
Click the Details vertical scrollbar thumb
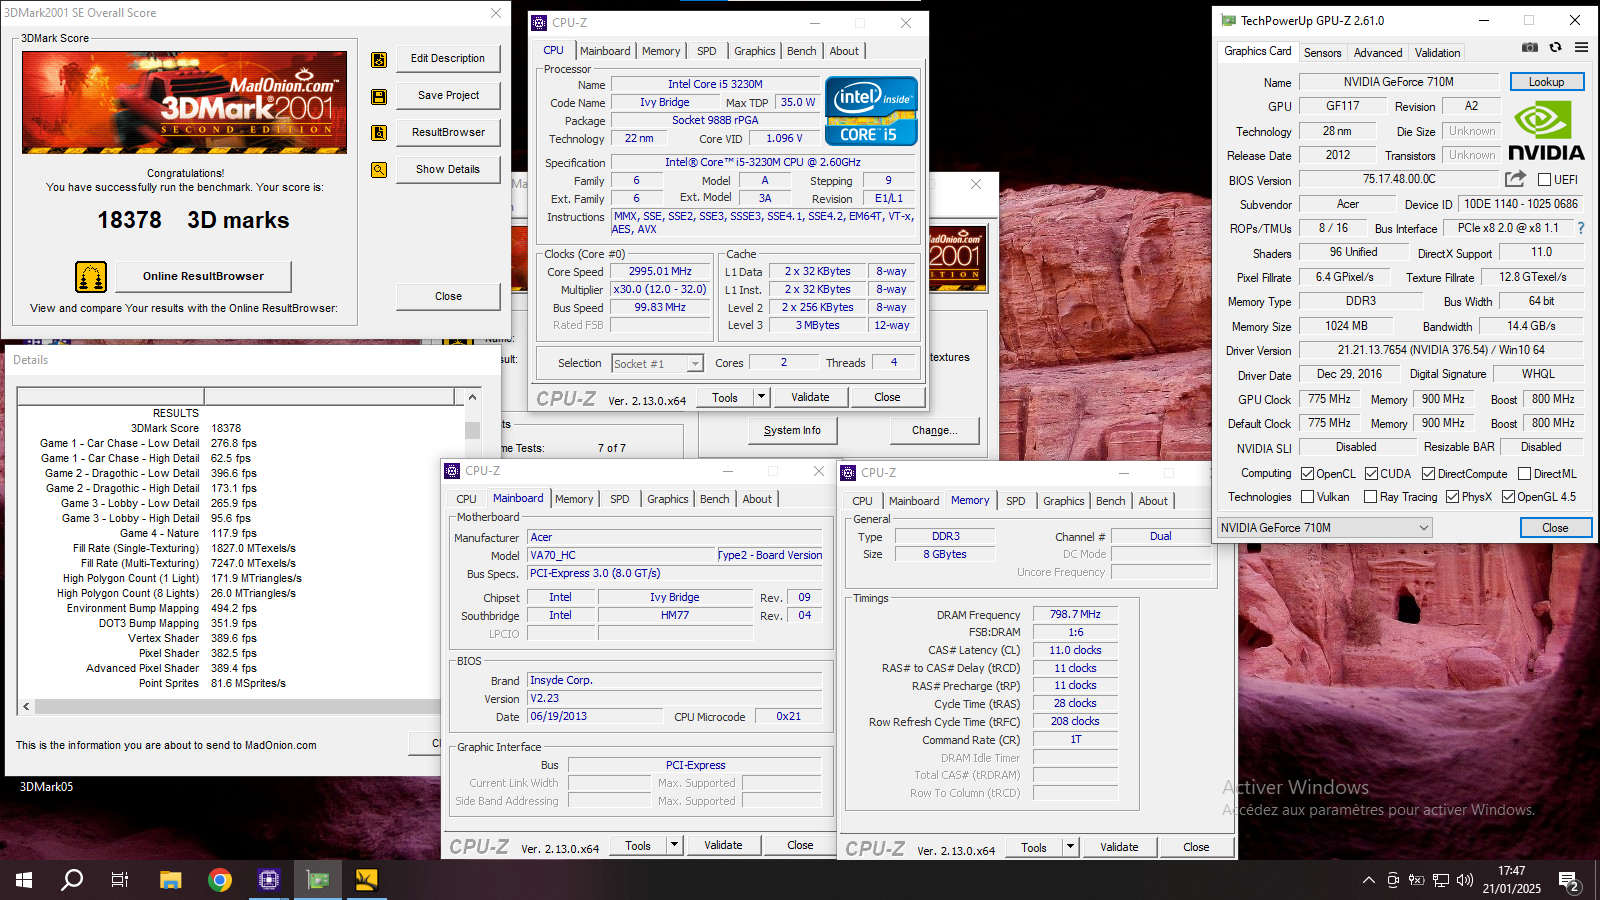tap(472, 430)
